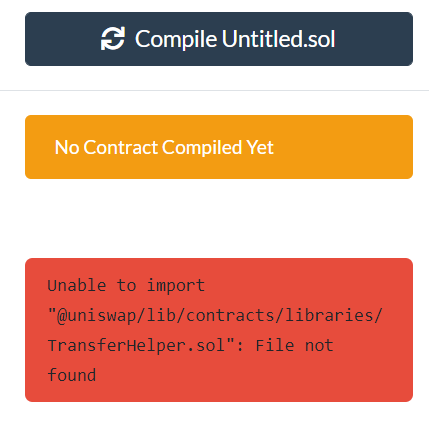This screenshot has height=432, width=429.
Task: Click the horizontal divider below the compile button
Action: pyautogui.click(x=214, y=90)
